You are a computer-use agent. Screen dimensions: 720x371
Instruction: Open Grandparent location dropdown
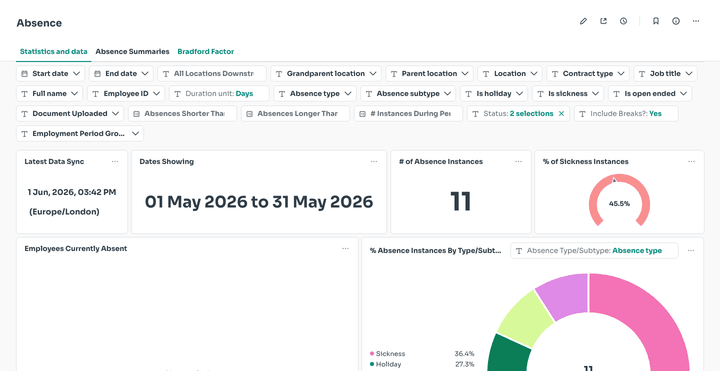326,73
